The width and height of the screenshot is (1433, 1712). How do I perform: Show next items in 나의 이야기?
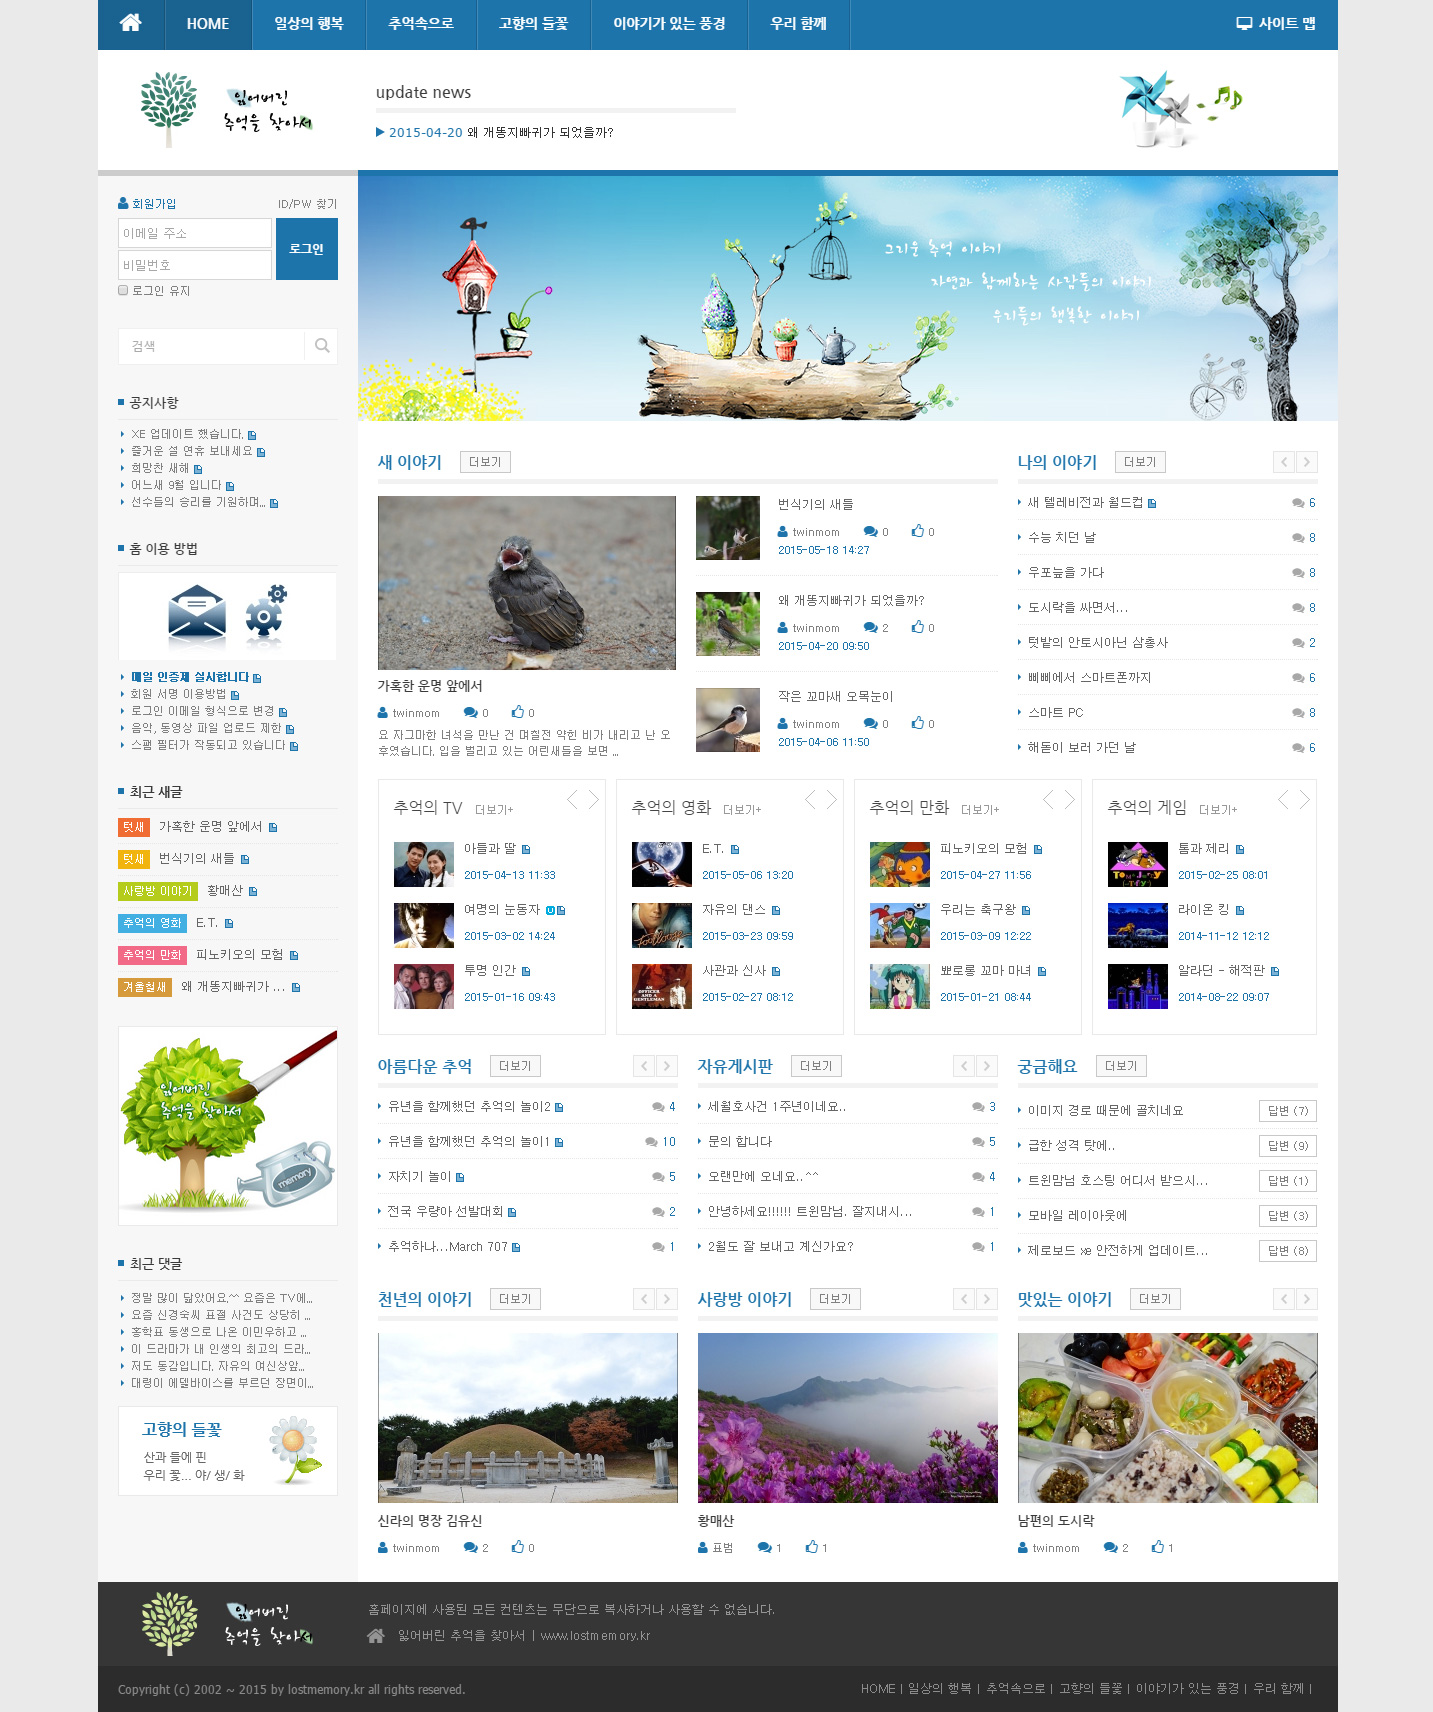1306,462
